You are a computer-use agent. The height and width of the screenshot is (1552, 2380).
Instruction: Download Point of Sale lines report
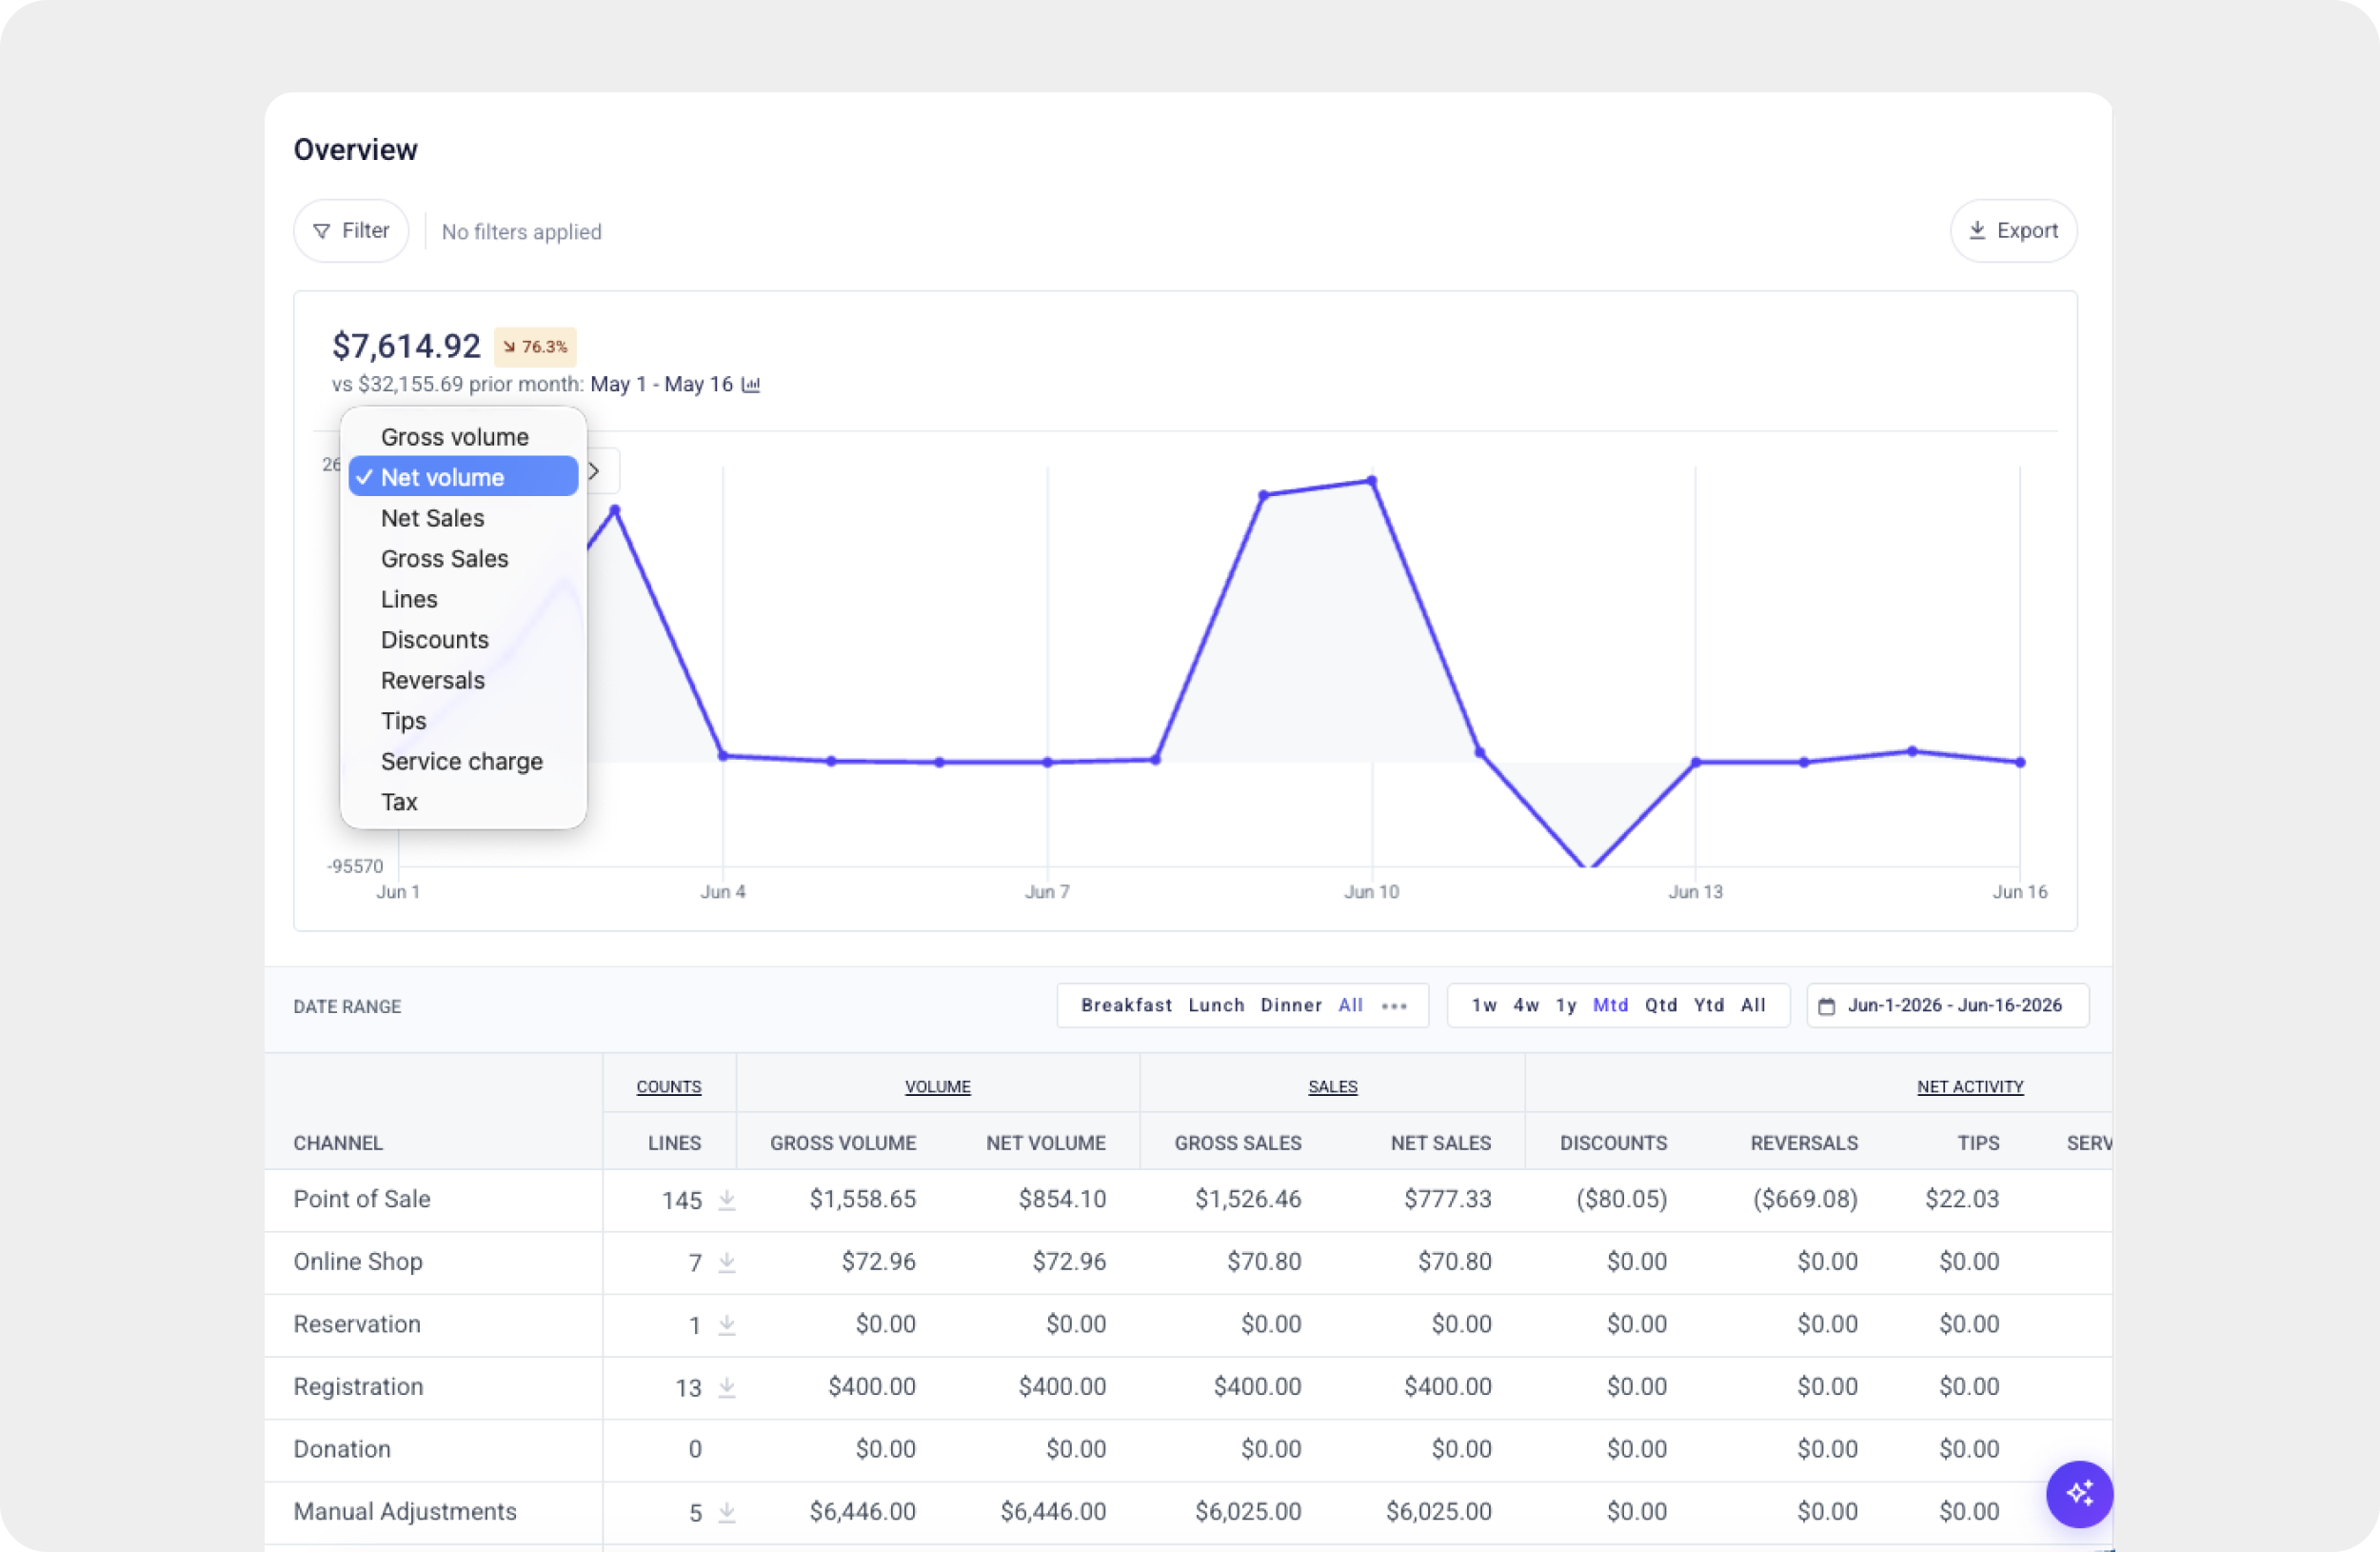pyautogui.click(x=727, y=1199)
